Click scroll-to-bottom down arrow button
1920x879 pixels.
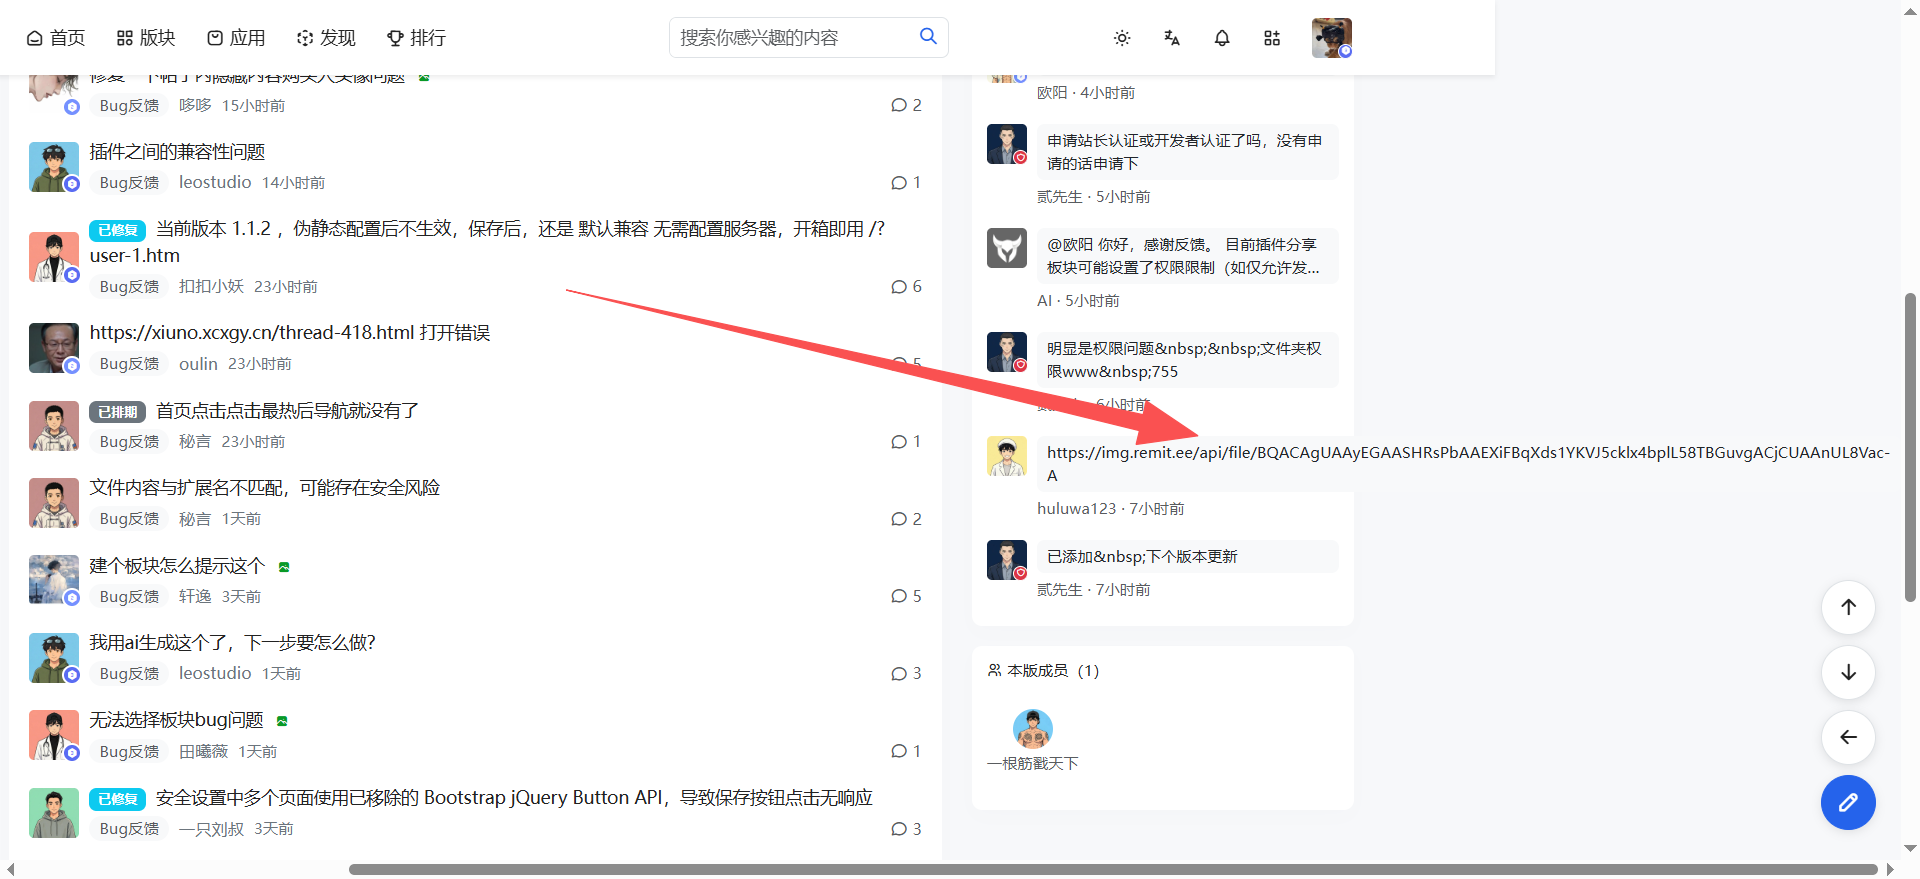[x=1848, y=672]
